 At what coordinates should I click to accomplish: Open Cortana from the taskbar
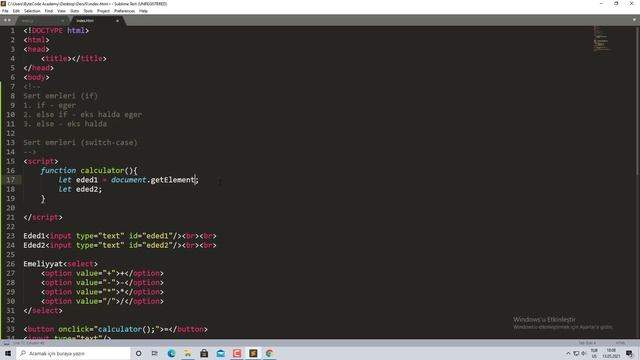[138, 353]
